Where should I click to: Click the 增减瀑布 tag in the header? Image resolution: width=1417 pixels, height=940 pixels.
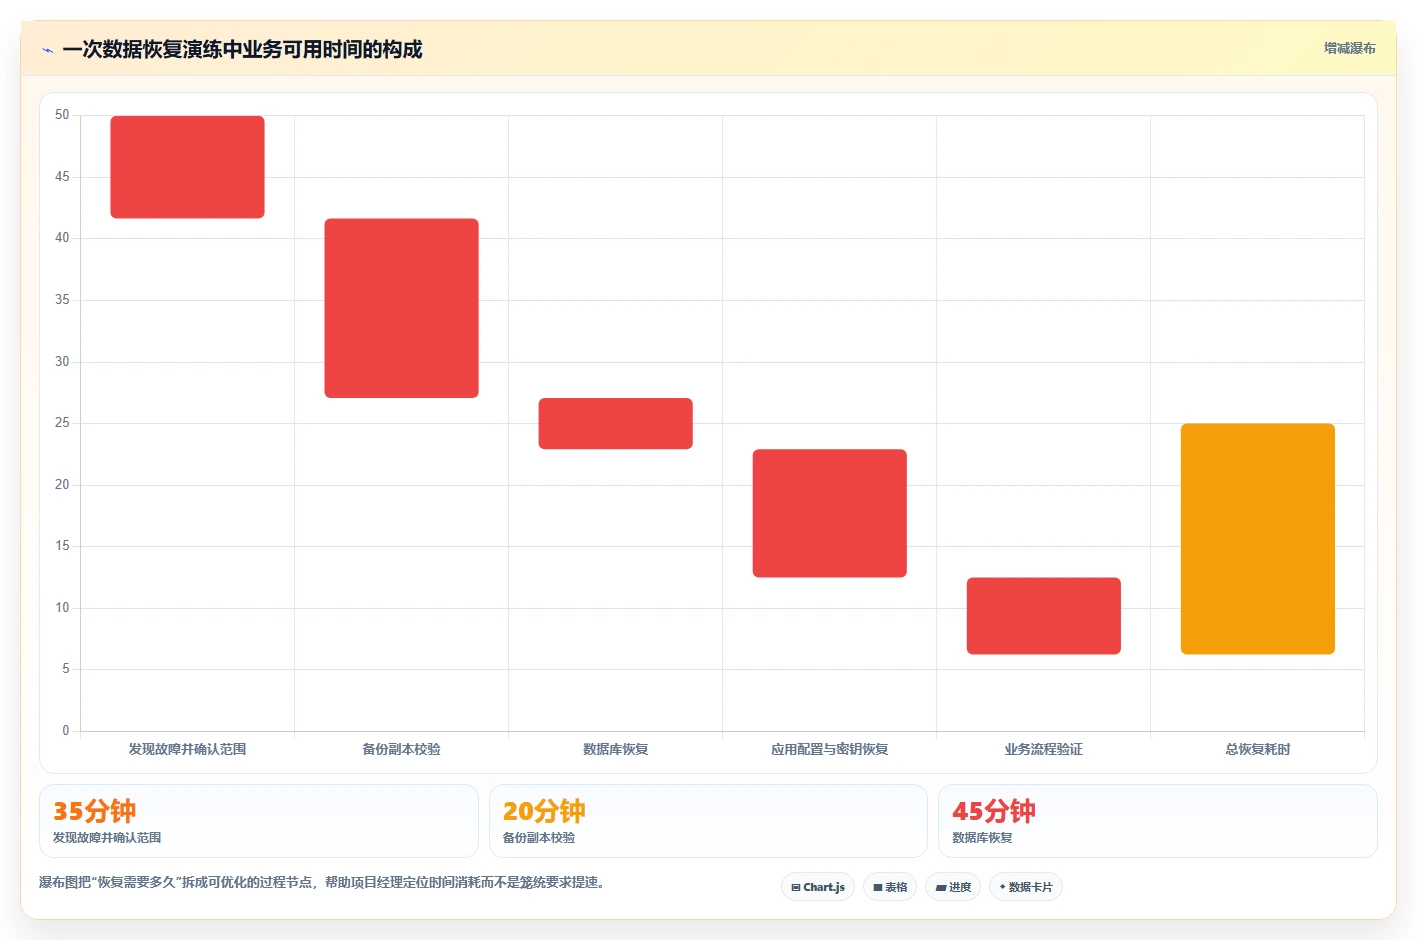click(1349, 48)
